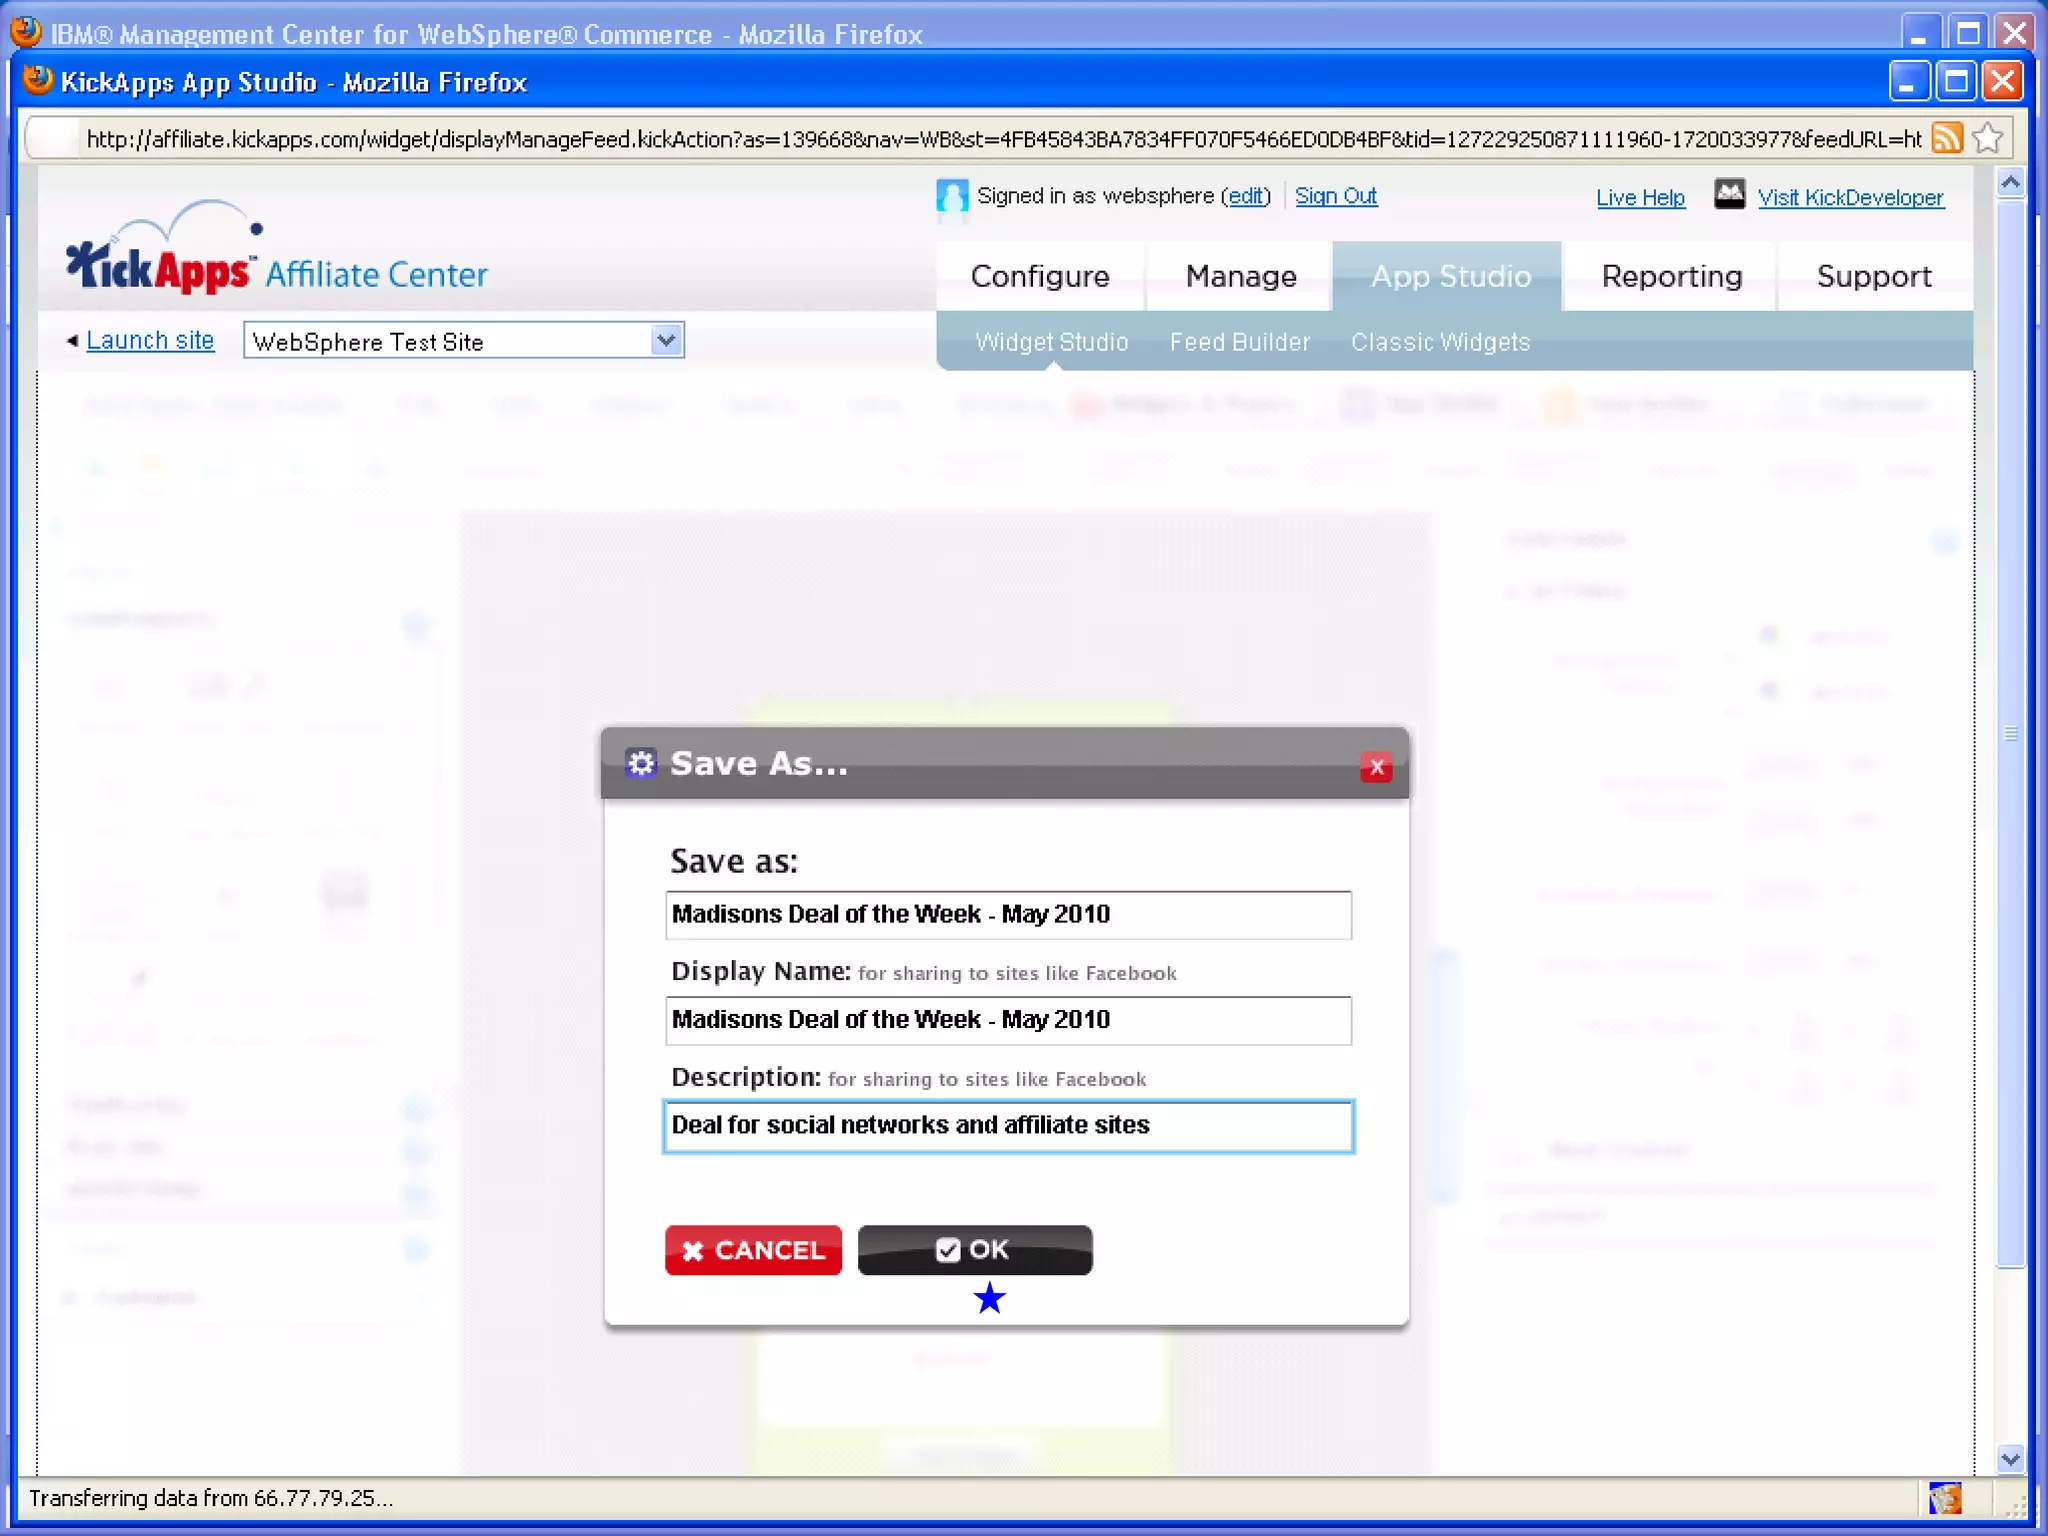Click the bookmark star icon
Viewport: 2048px width, 1536px height.
click(1988, 138)
